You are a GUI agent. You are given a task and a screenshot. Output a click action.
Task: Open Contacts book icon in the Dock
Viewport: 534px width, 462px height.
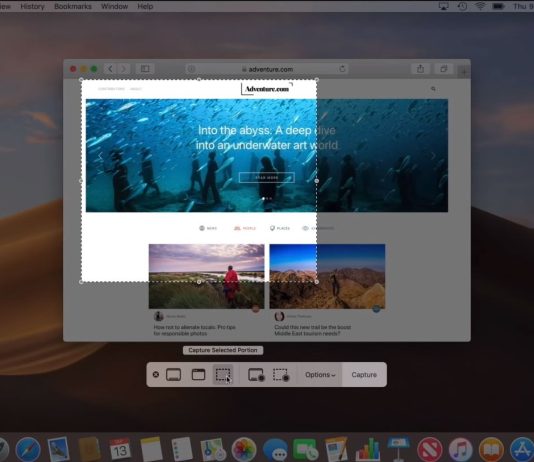click(x=89, y=449)
